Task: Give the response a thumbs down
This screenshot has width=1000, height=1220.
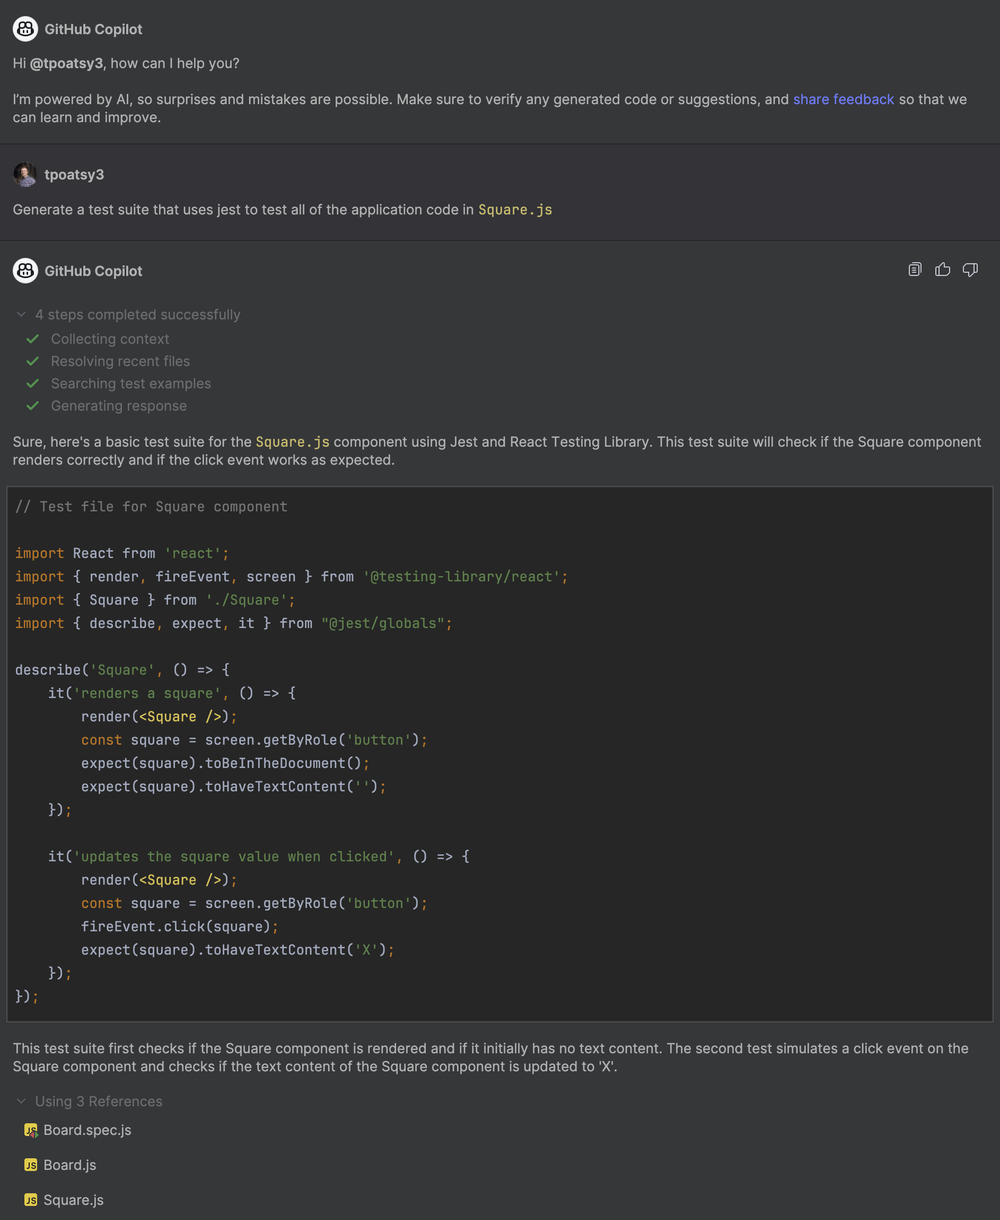Action: (x=970, y=270)
